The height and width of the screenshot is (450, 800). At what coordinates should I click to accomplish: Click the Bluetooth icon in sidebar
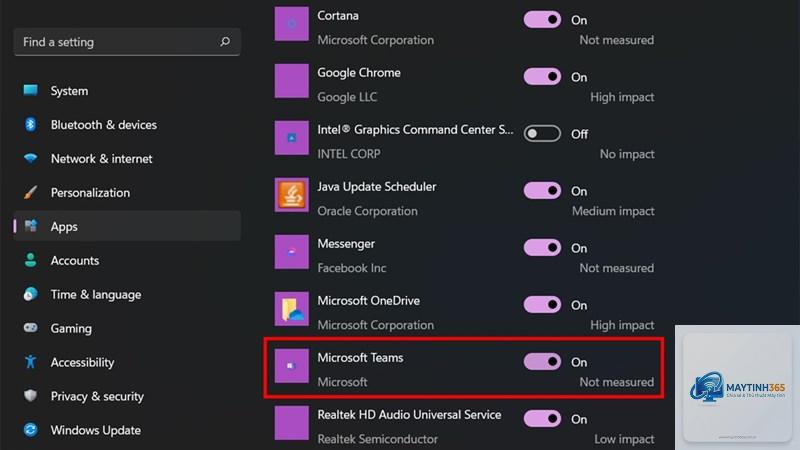coord(31,124)
